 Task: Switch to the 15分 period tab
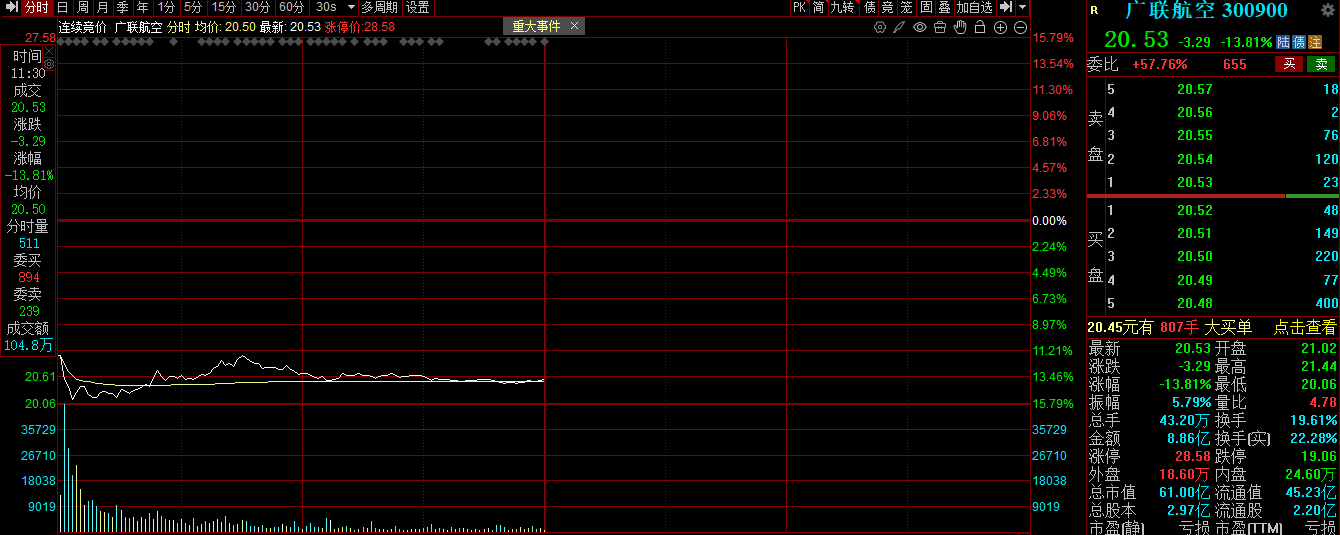224,7
